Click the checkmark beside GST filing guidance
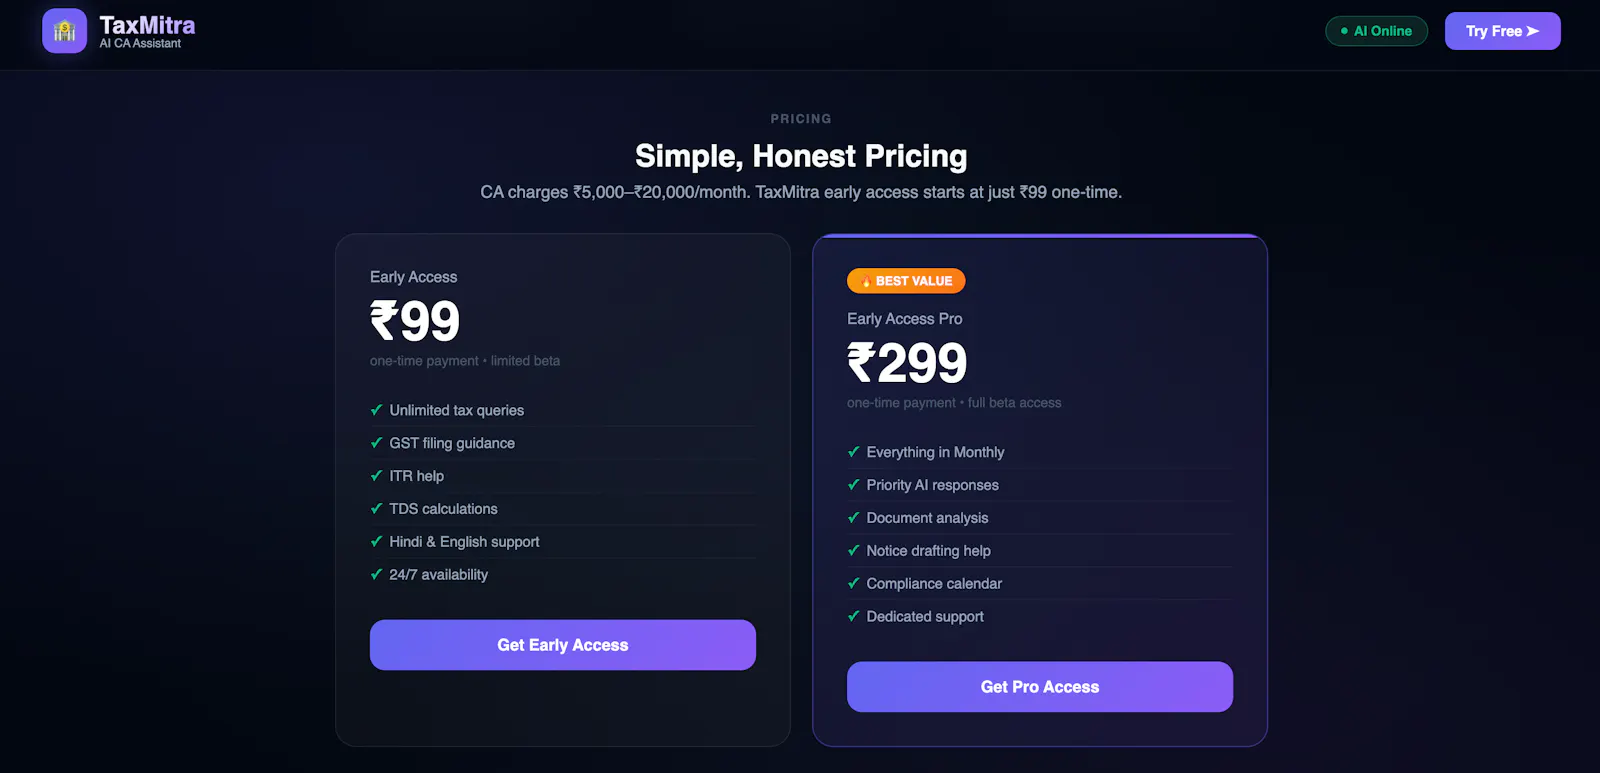1600x773 pixels. click(377, 443)
